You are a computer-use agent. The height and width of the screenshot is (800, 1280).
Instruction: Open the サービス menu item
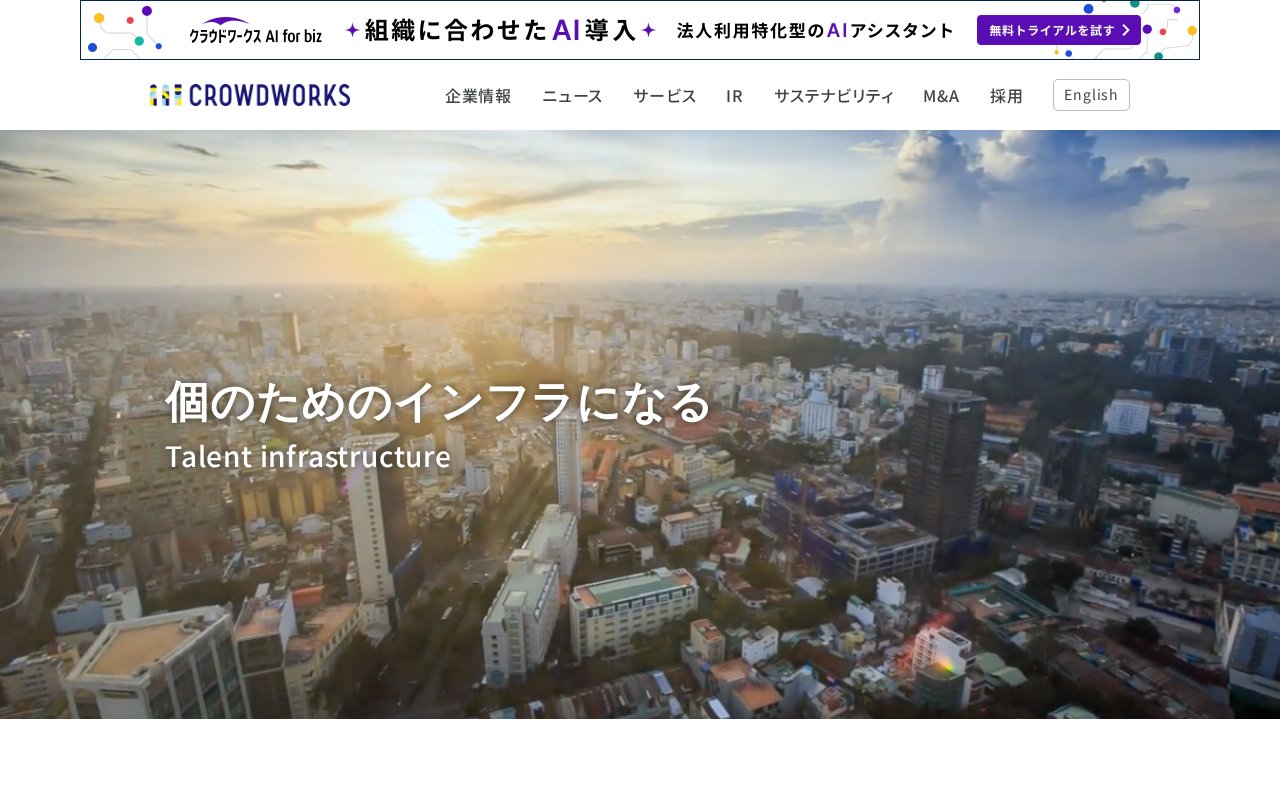665,96
